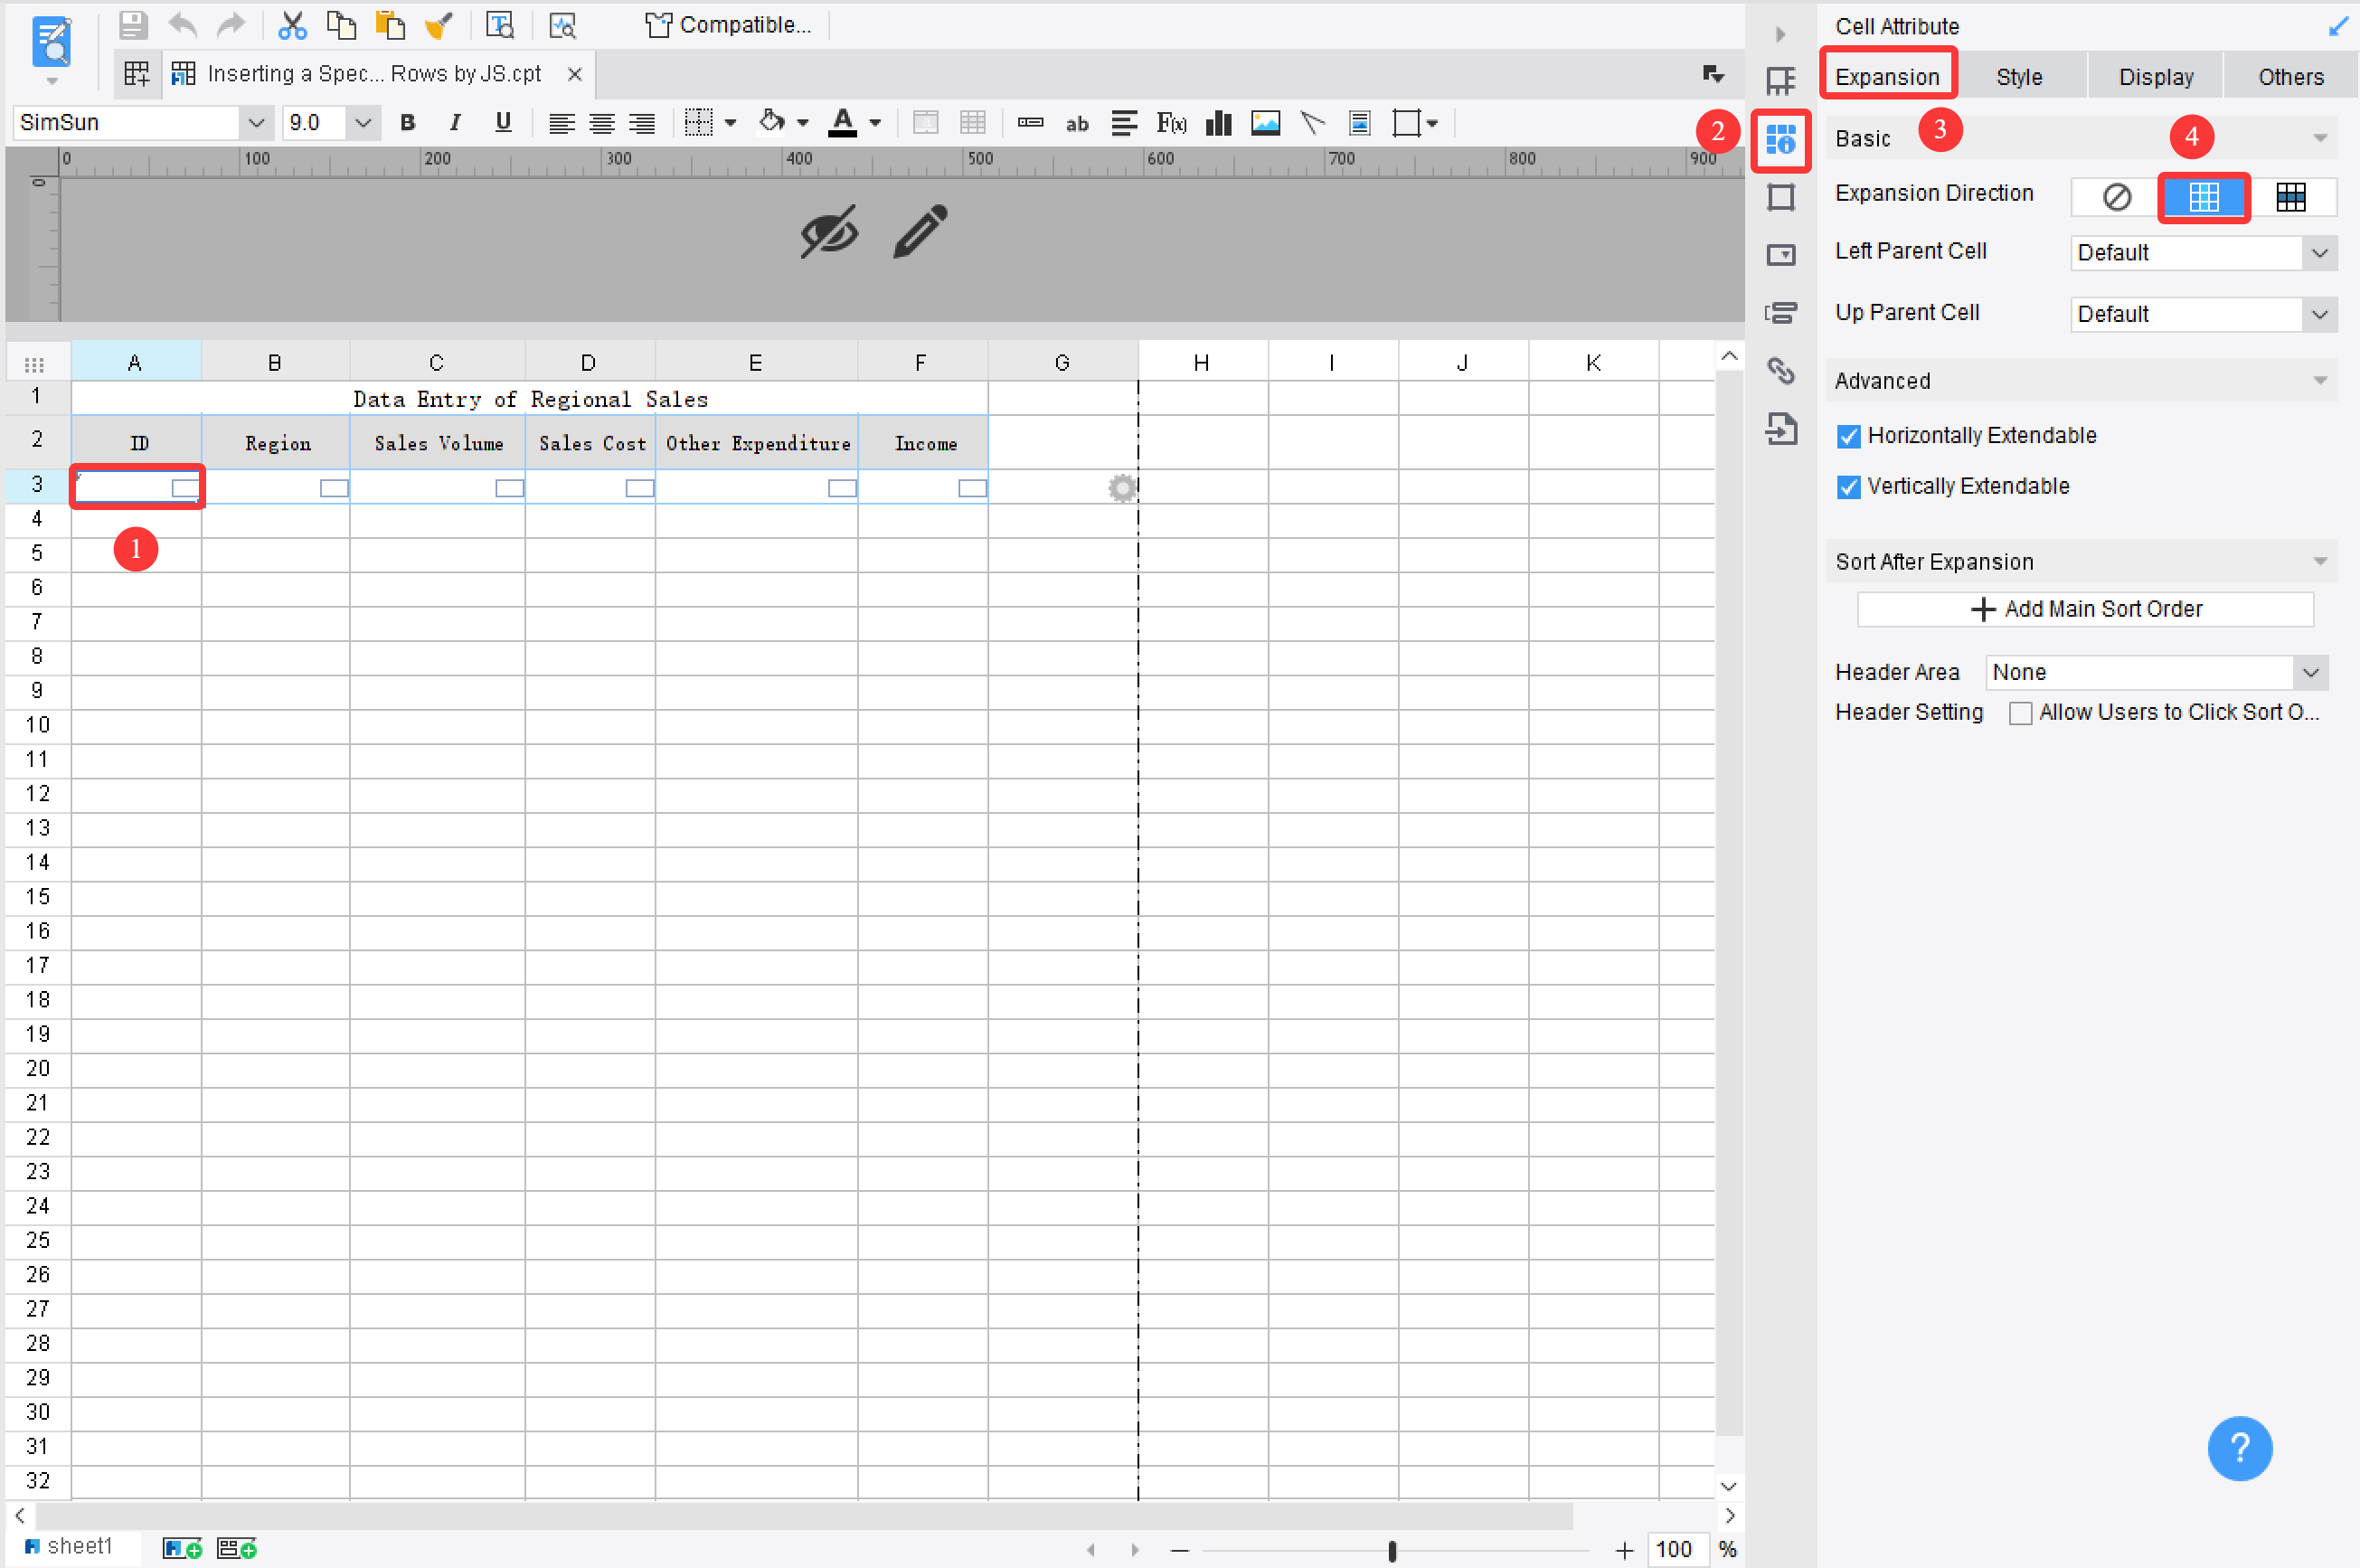Screen dimensions: 2360x1568
Task: Collapse the Advanced section
Action: tap(2321, 380)
